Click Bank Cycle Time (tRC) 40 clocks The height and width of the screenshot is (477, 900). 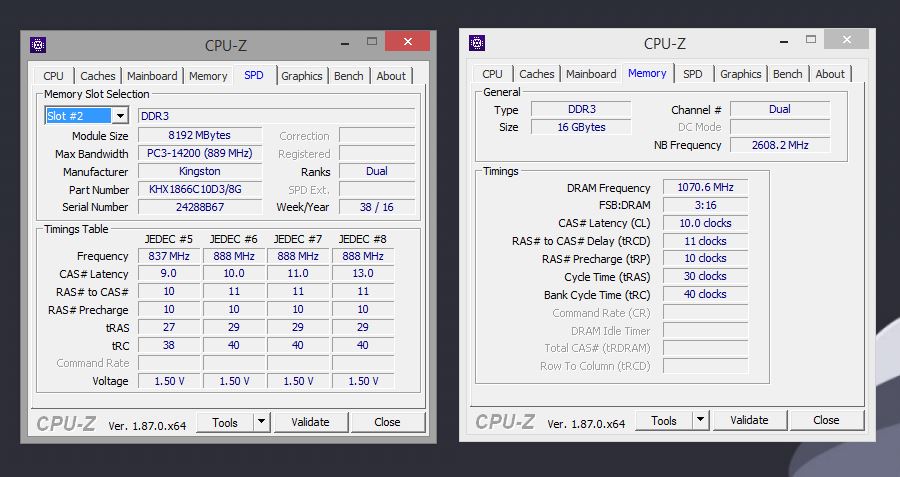[705, 294]
